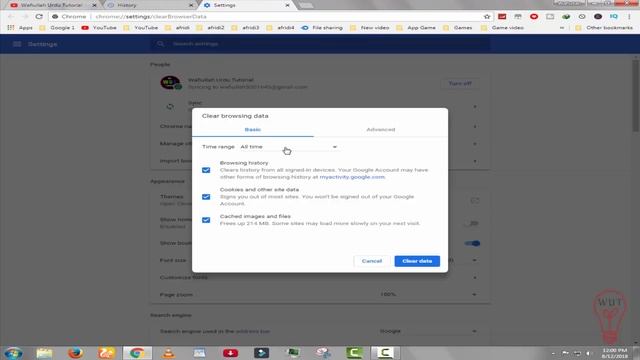Open the Chrome three-dot menu

point(629,17)
